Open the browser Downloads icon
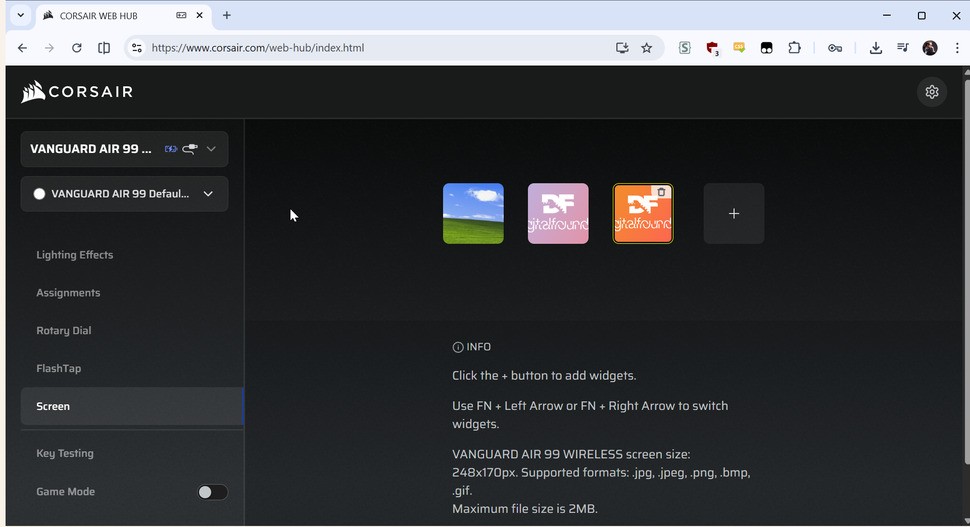 coord(875,48)
